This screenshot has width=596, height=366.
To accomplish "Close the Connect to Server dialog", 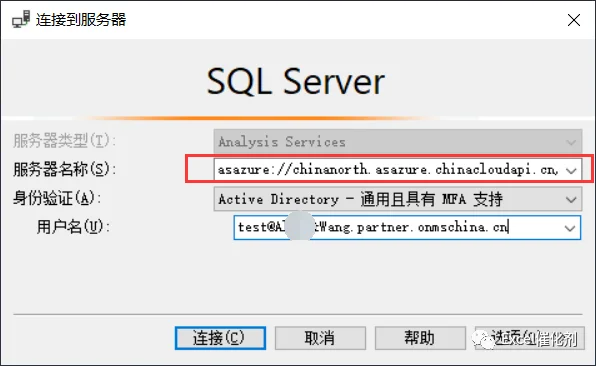I will tap(574, 20).
